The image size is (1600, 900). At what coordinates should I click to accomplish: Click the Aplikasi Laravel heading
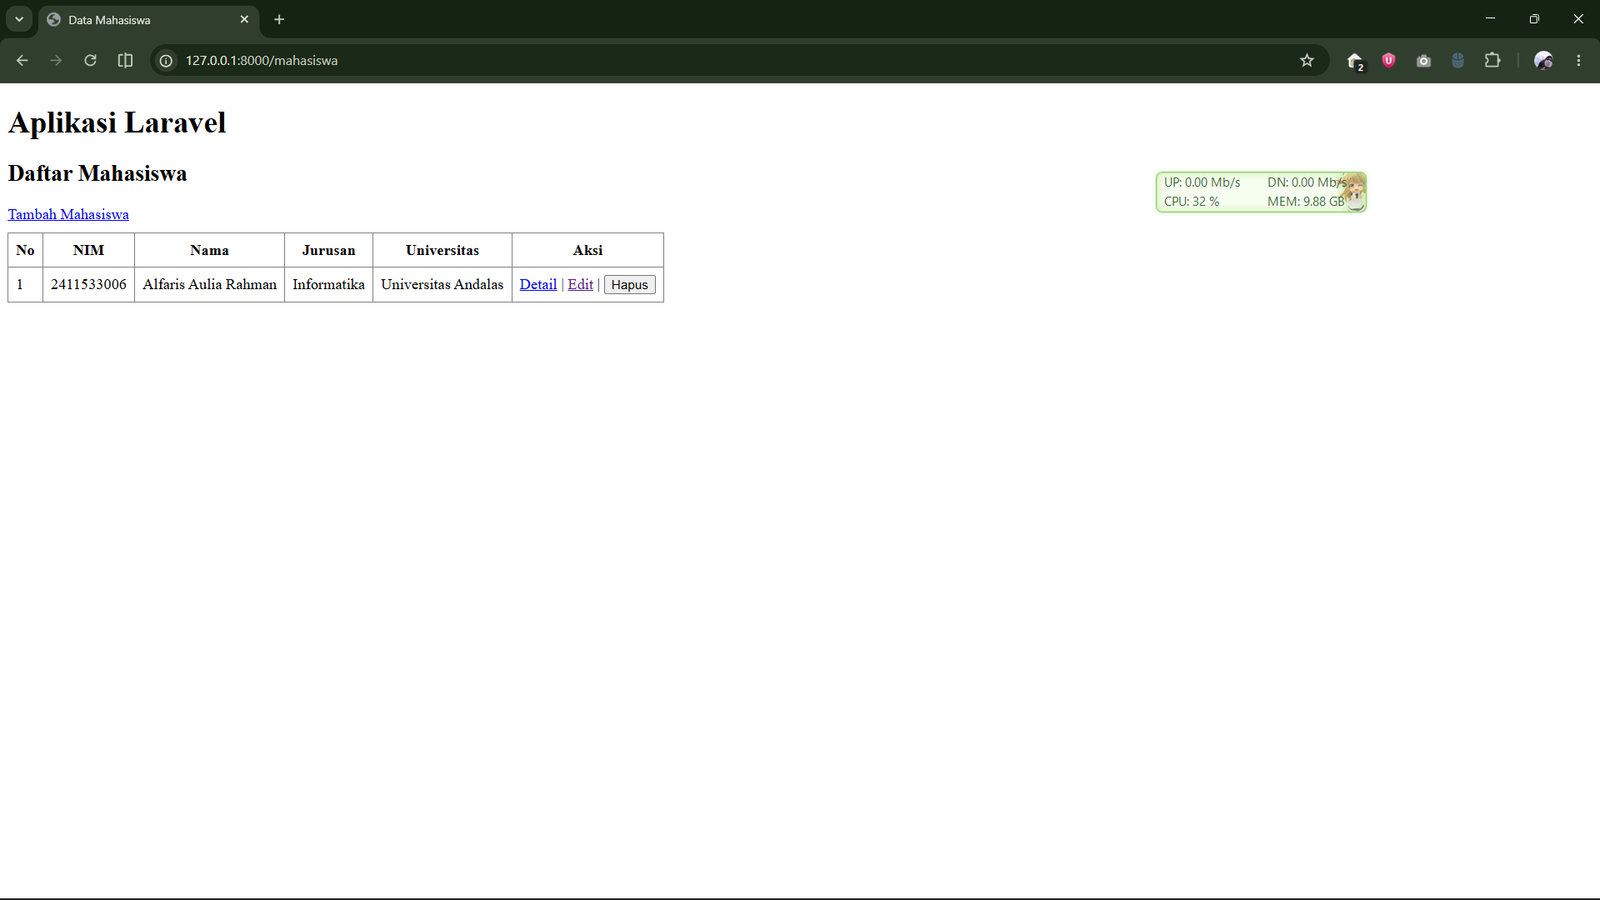[x=117, y=123]
